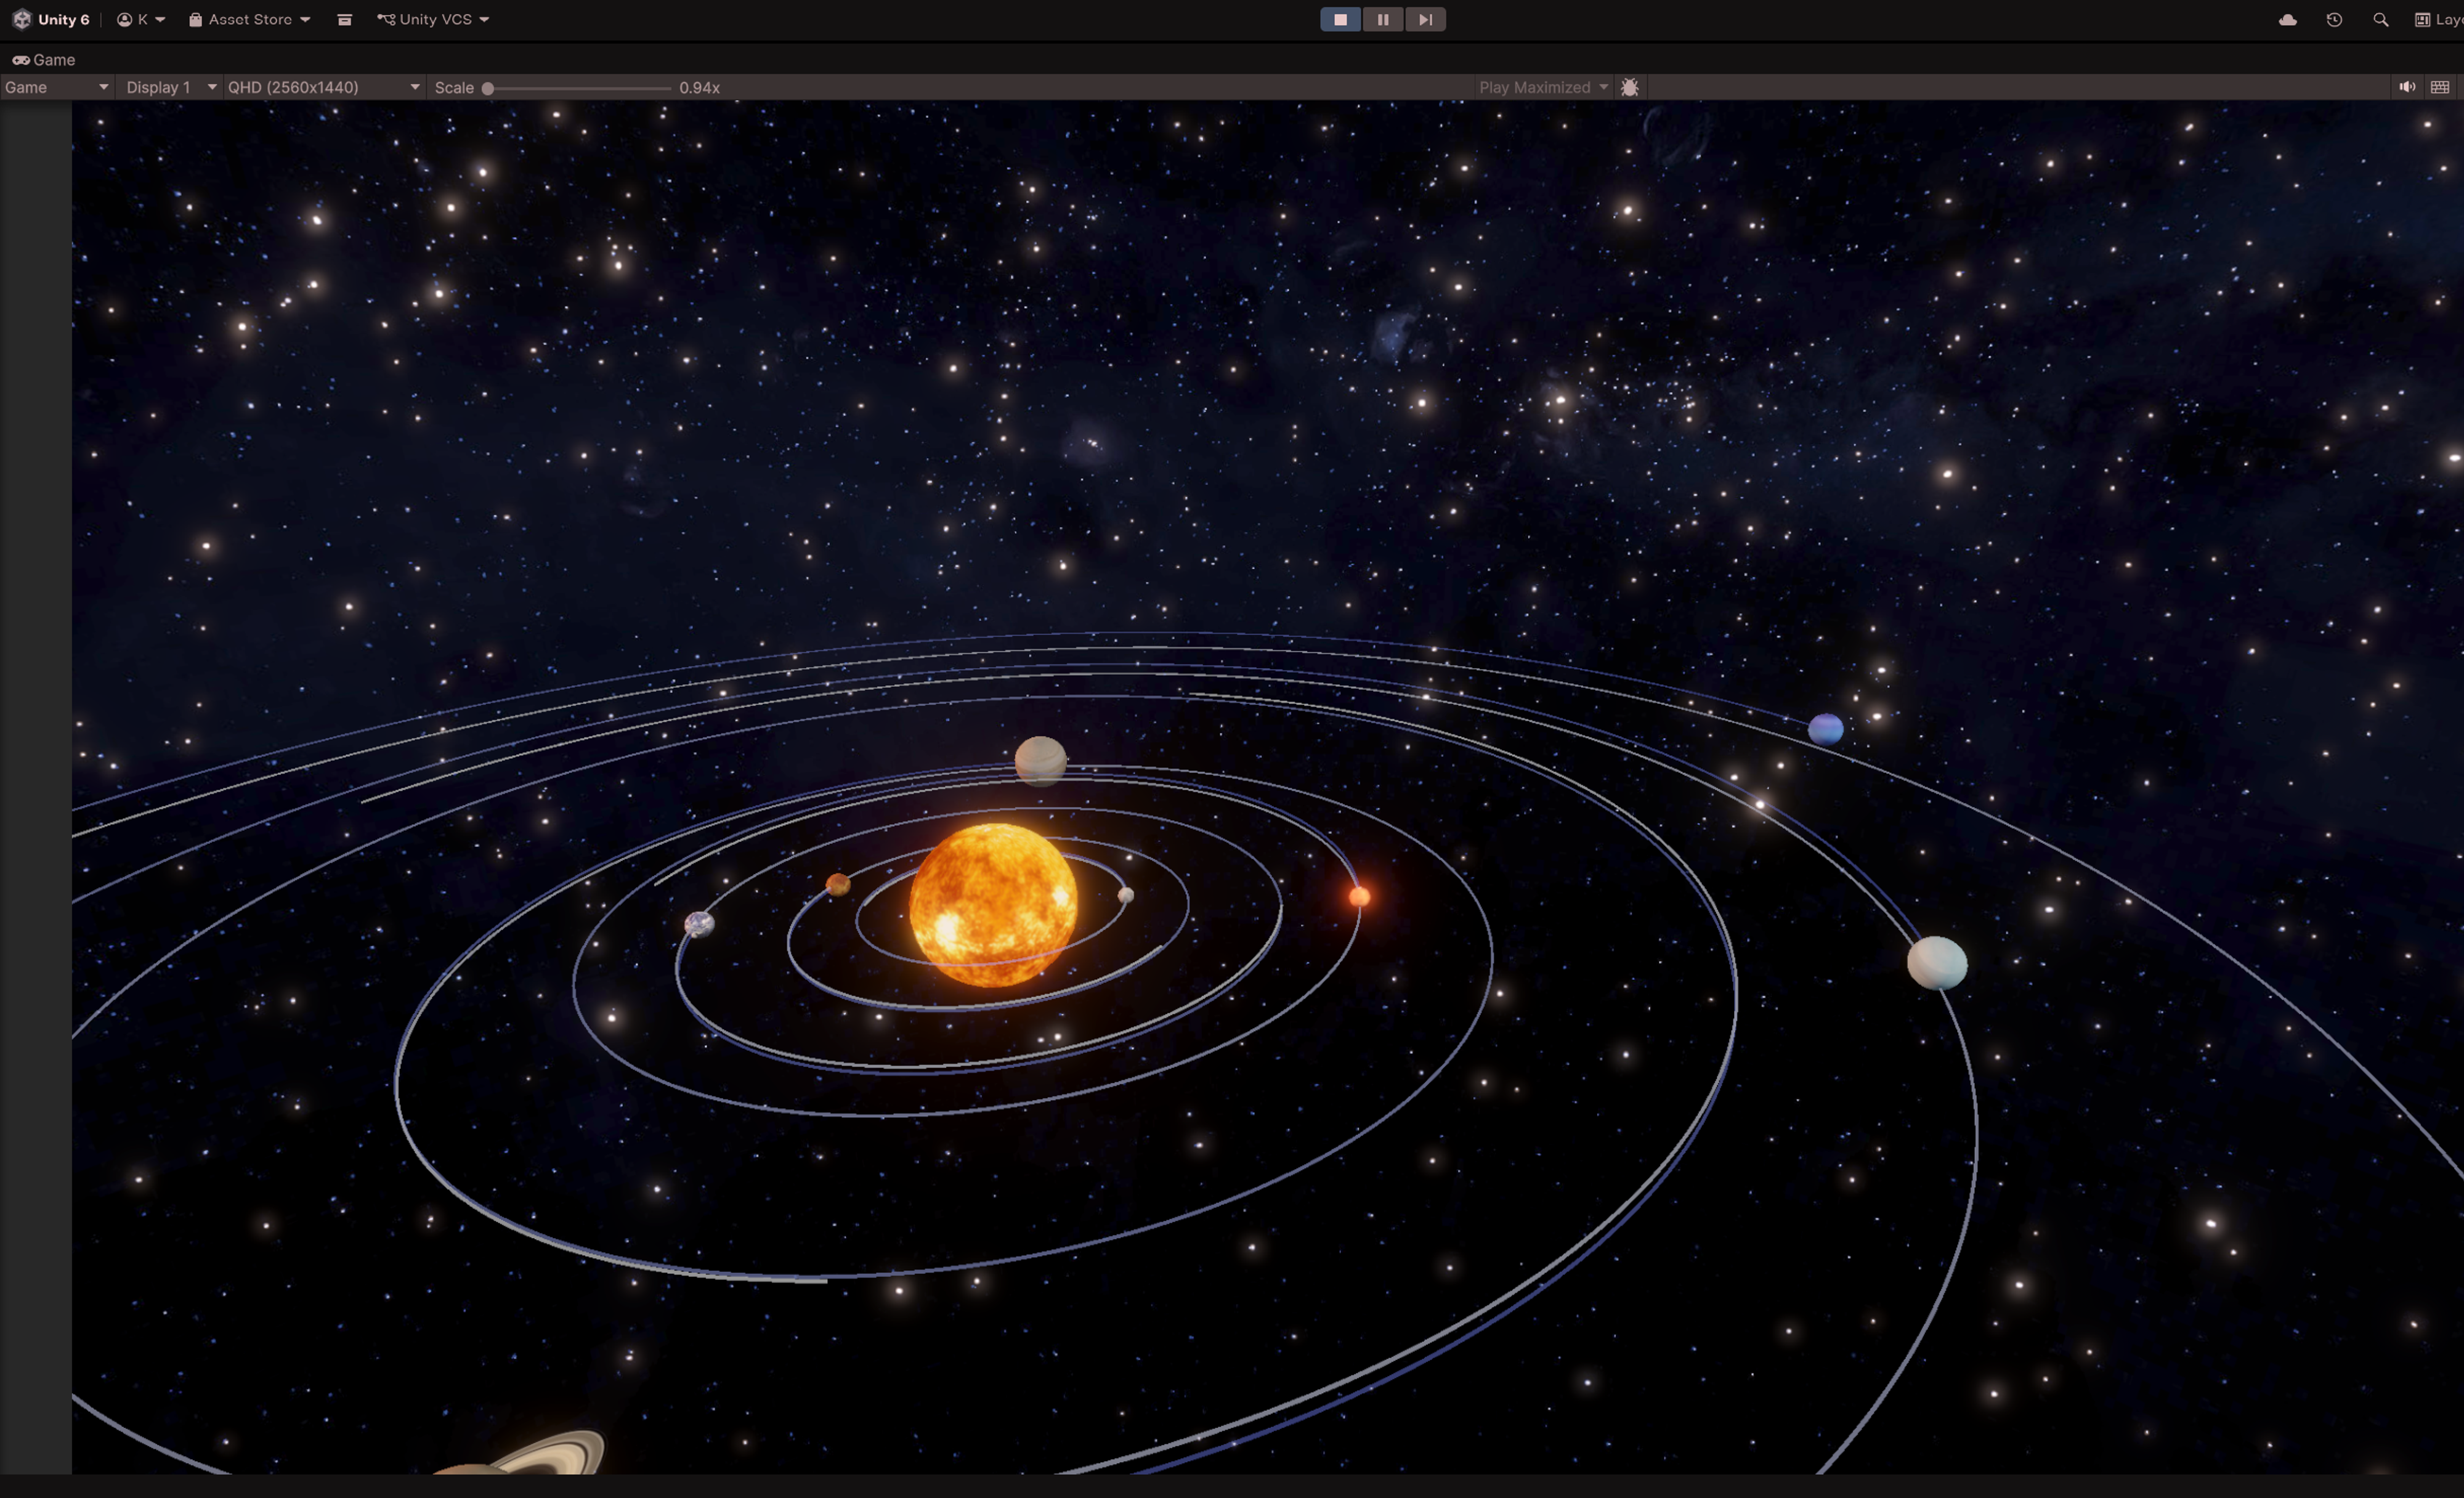Open the Display 1 dropdown
Screen dimensions: 2464x1498
click(x=170, y=87)
